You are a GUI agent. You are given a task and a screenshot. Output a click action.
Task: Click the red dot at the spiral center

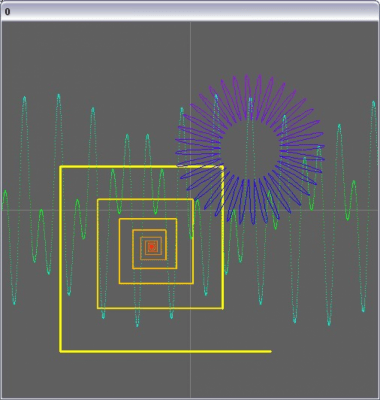(152, 247)
